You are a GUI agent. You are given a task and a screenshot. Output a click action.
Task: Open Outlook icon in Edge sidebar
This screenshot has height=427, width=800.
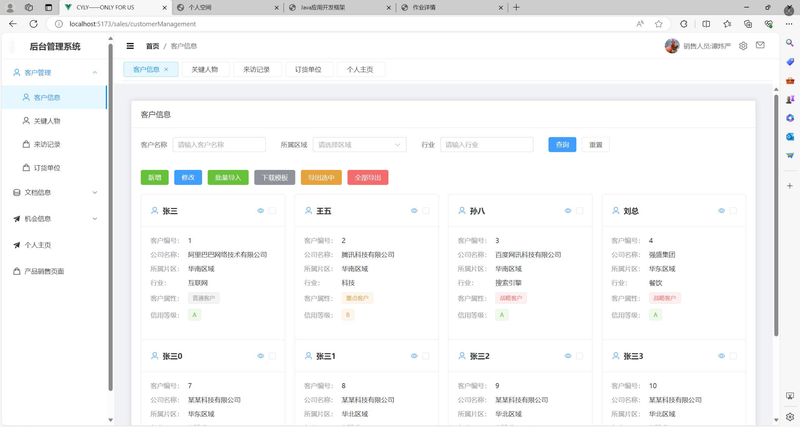(790, 136)
